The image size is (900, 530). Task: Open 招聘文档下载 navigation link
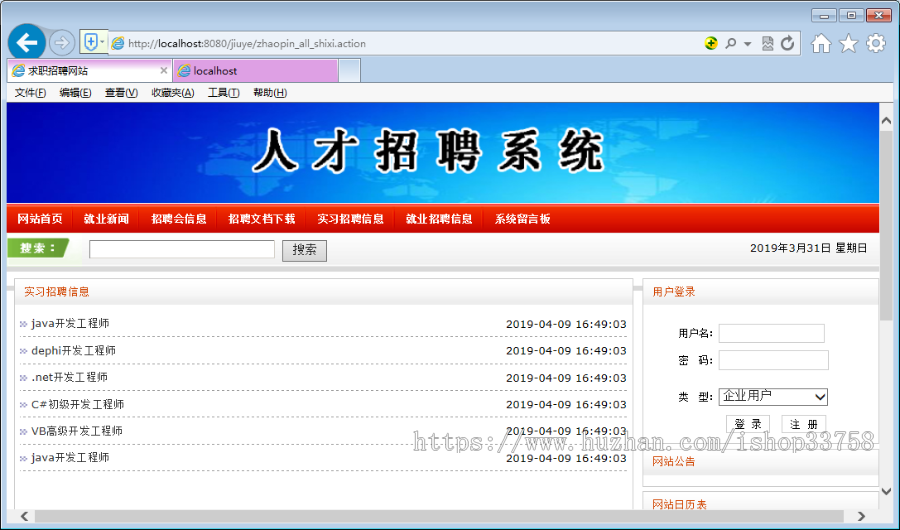(262, 219)
